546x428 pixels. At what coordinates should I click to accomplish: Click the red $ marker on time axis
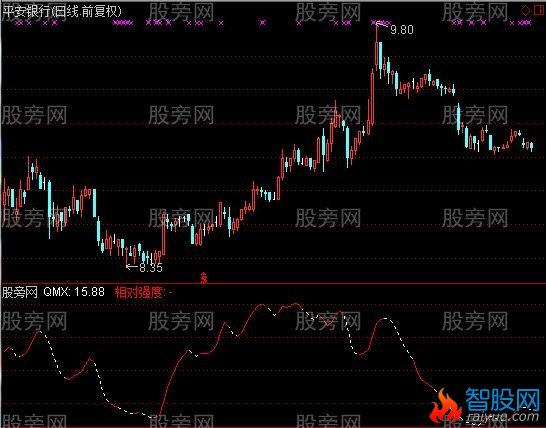[x=204, y=278]
